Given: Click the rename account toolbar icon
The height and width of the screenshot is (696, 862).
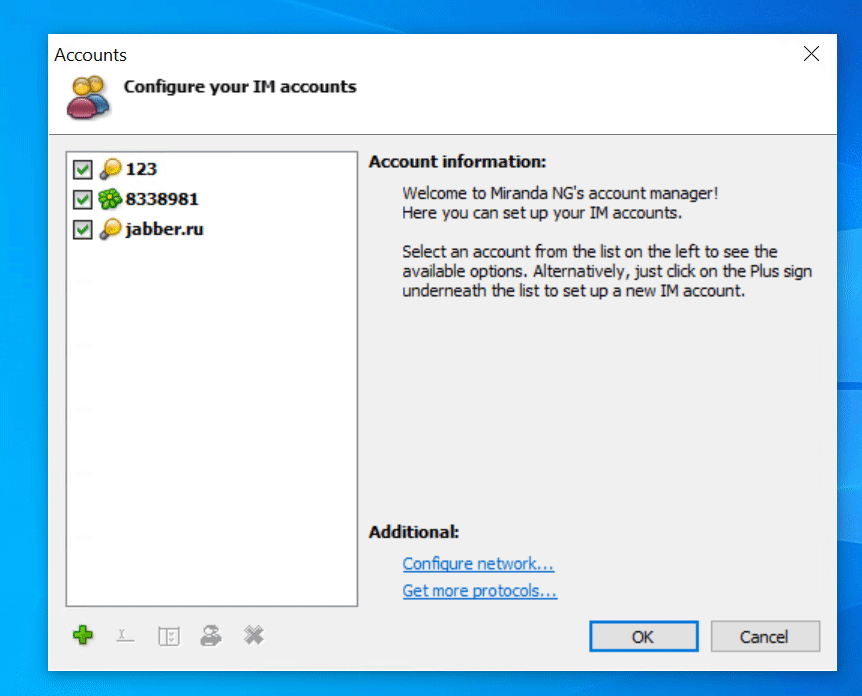Looking at the screenshot, I should coord(125,636).
